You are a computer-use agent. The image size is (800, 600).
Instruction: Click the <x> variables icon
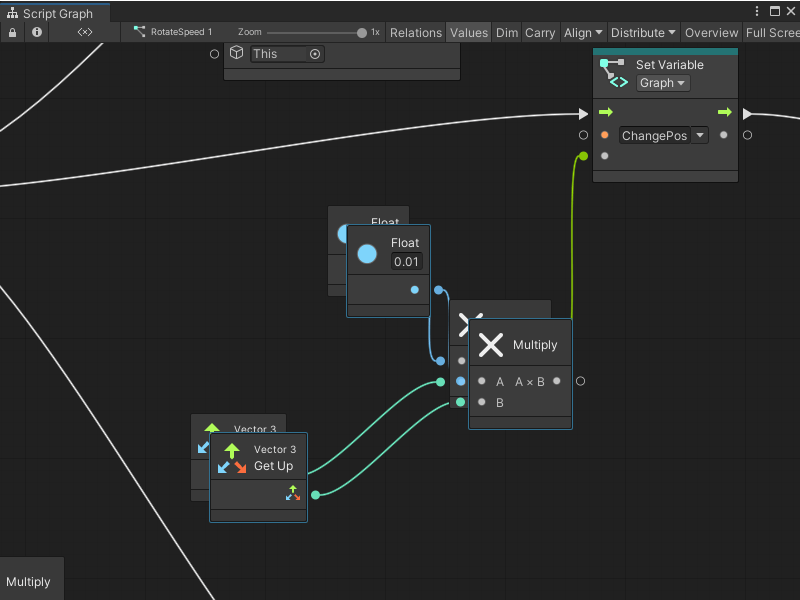coord(84,32)
